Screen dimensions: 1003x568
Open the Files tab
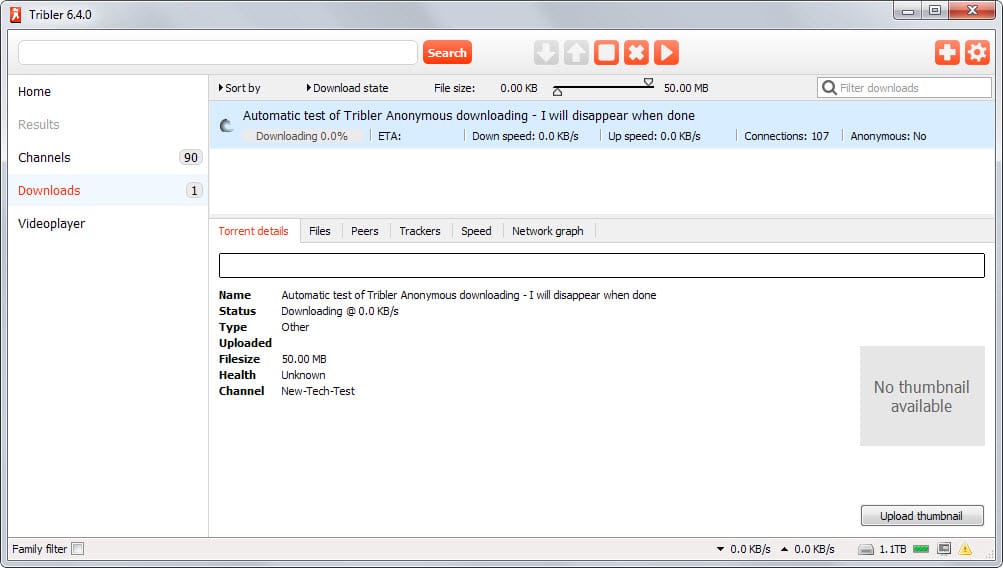[x=320, y=231]
